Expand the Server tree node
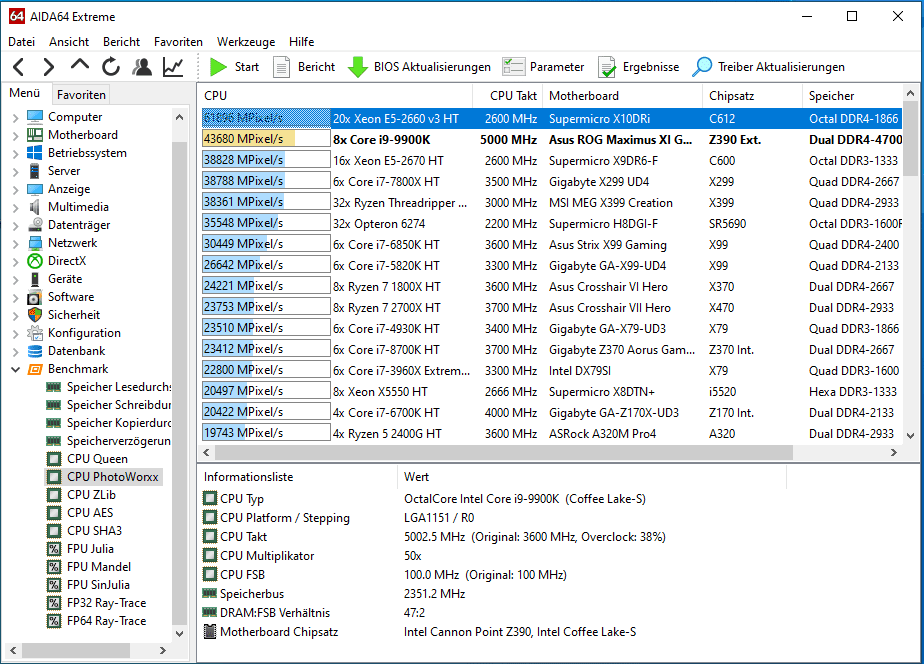Image resolution: width=924 pixels, height=664 pixels. (x=15, y=171)
